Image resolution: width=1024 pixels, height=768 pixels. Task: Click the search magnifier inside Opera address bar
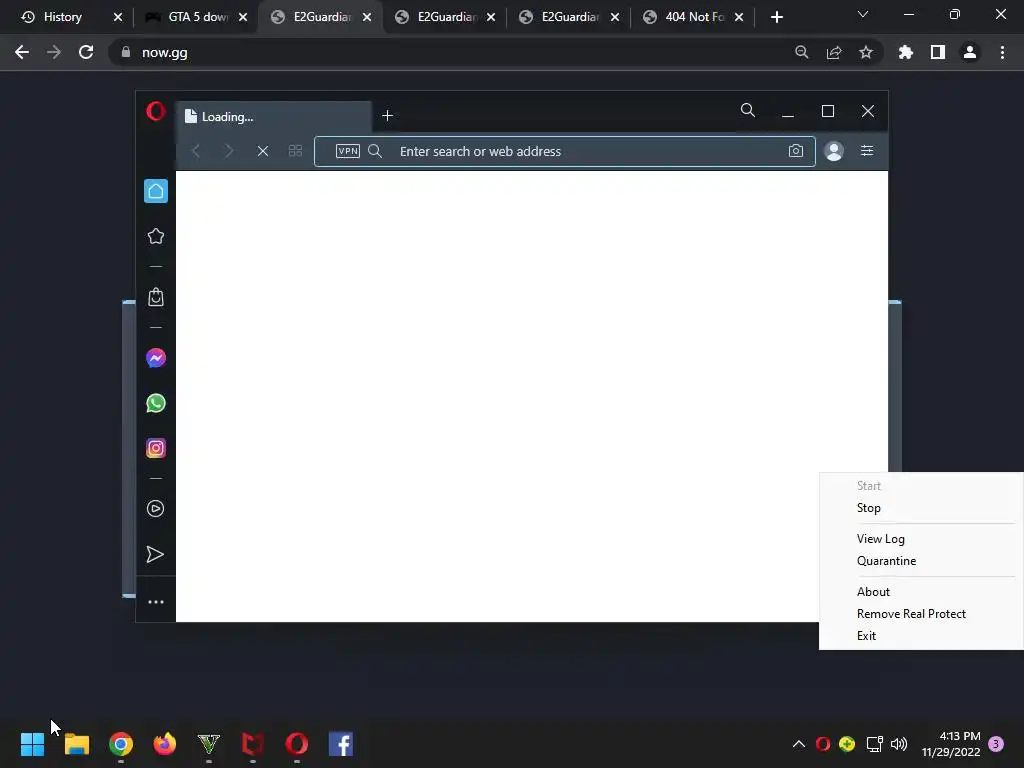(375, 151)
